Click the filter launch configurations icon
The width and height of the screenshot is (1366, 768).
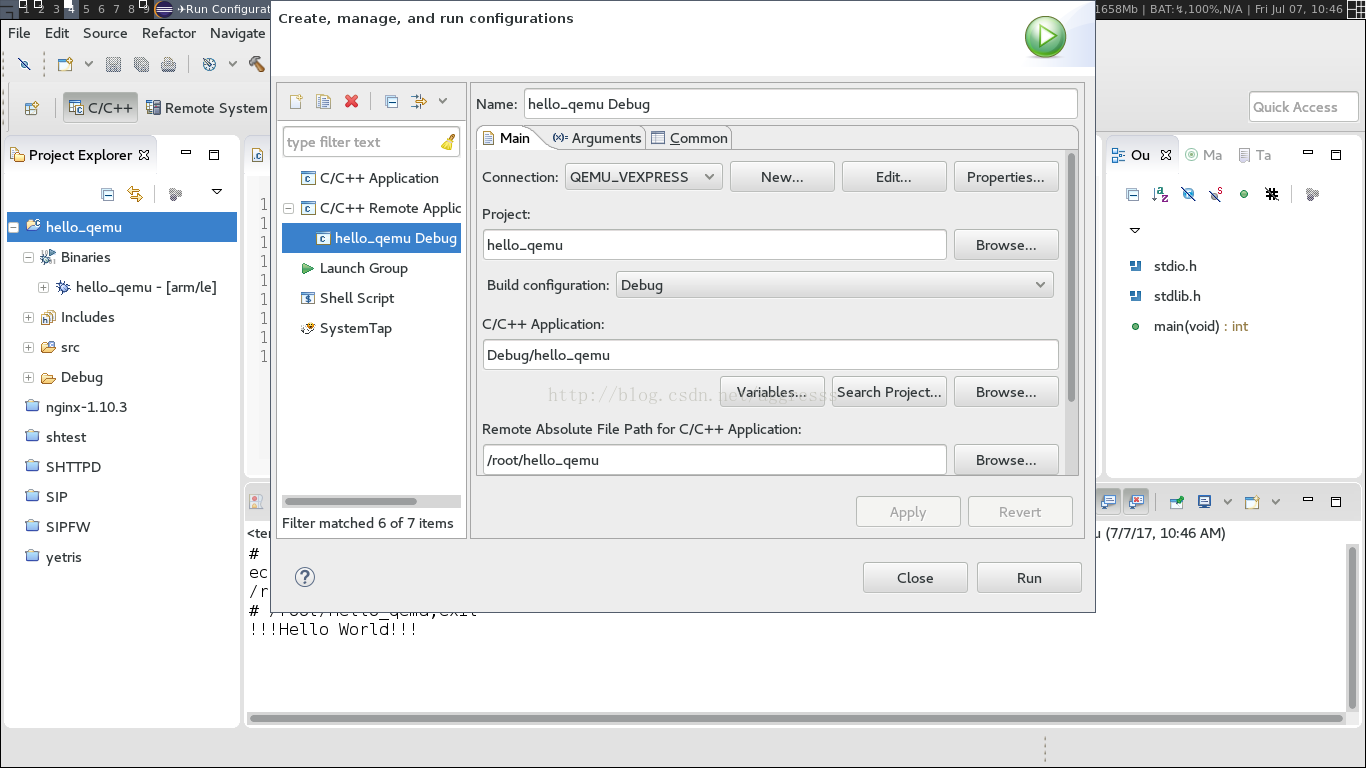pos(419,101)
